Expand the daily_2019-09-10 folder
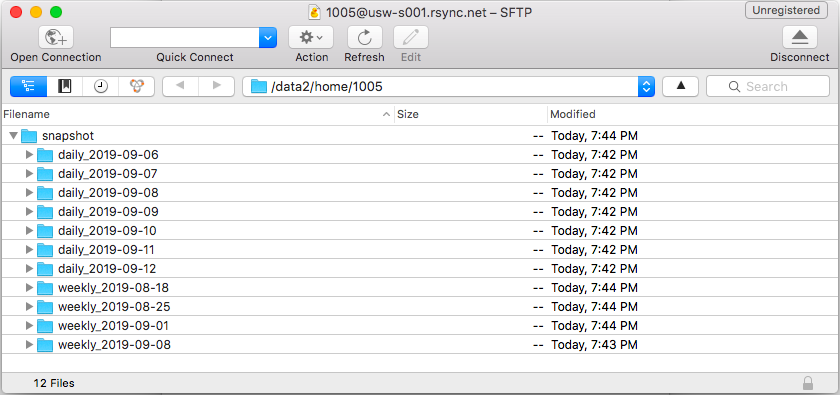This screenshot has width=840, height=395. [x=30, y=231]
